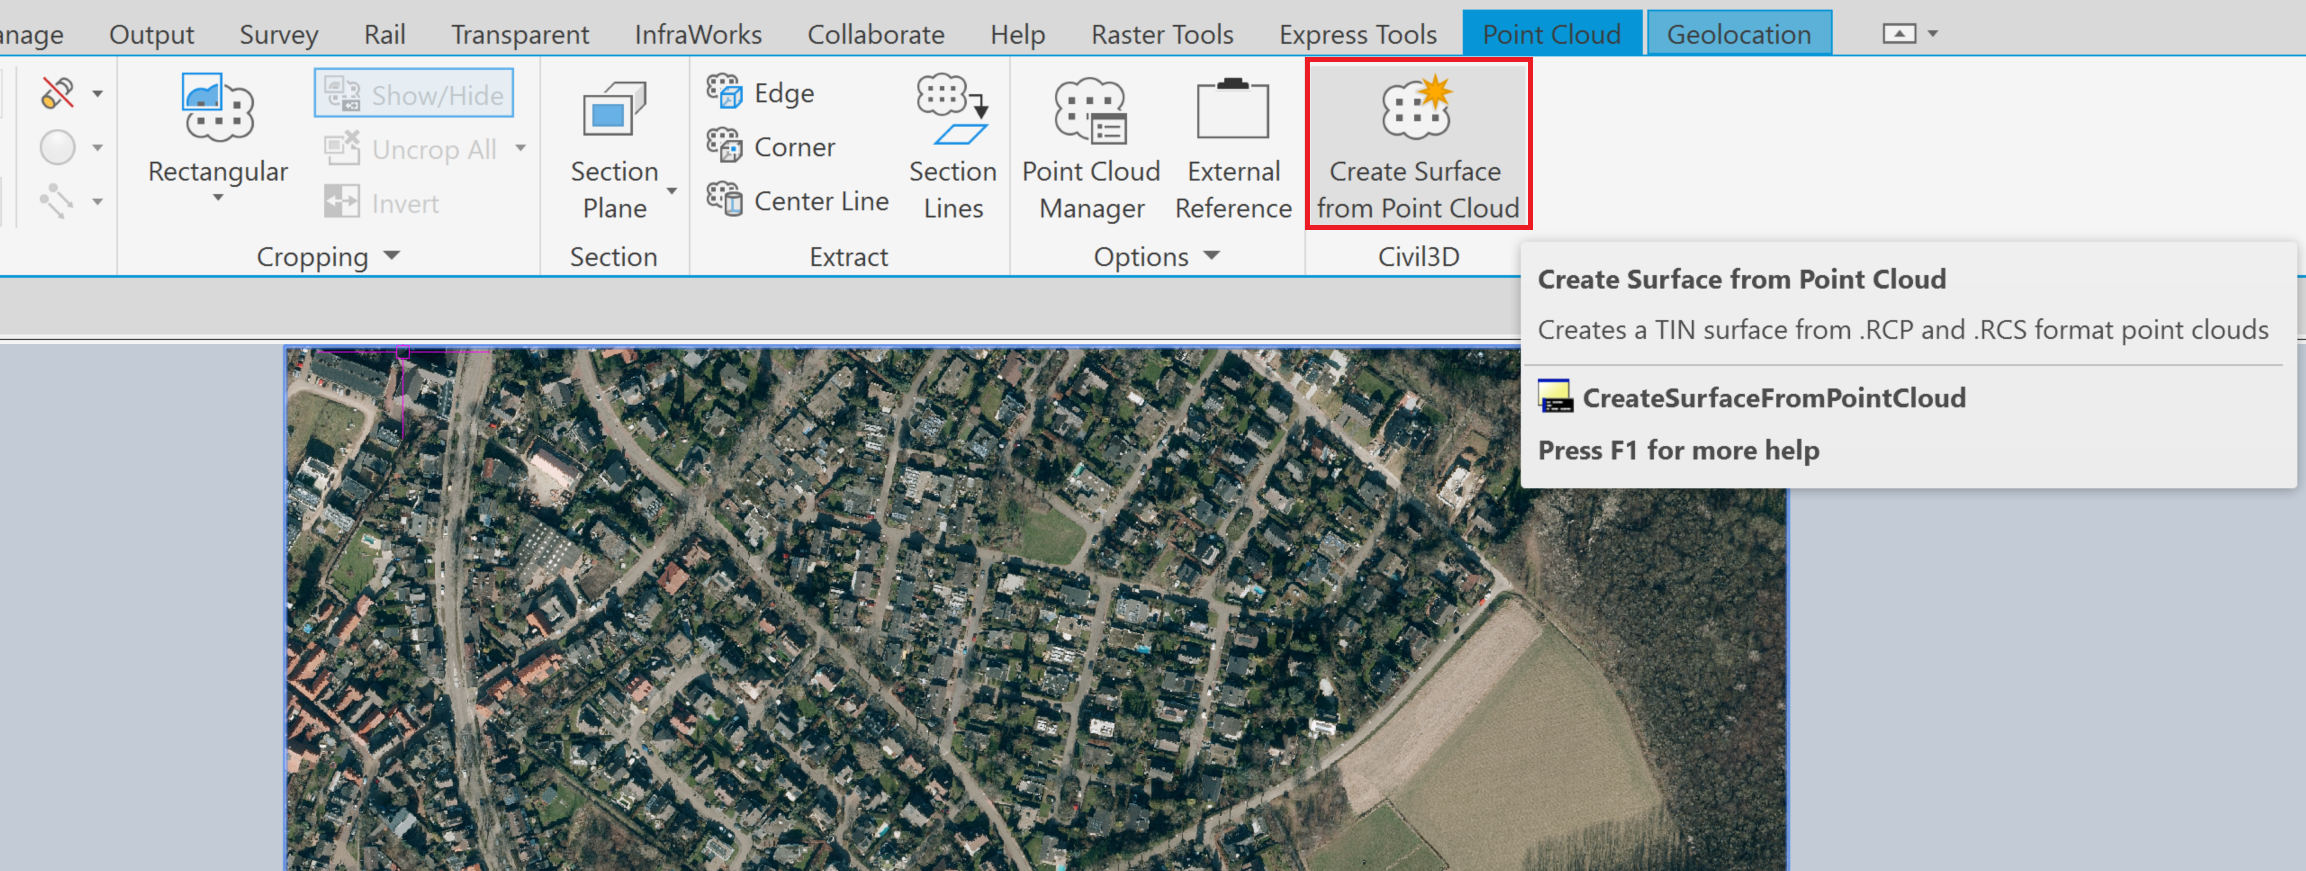Image resolution: width=2306 pixels, height=871 pixels.
Task: Open the Help tab
Action: (1018, 34)
